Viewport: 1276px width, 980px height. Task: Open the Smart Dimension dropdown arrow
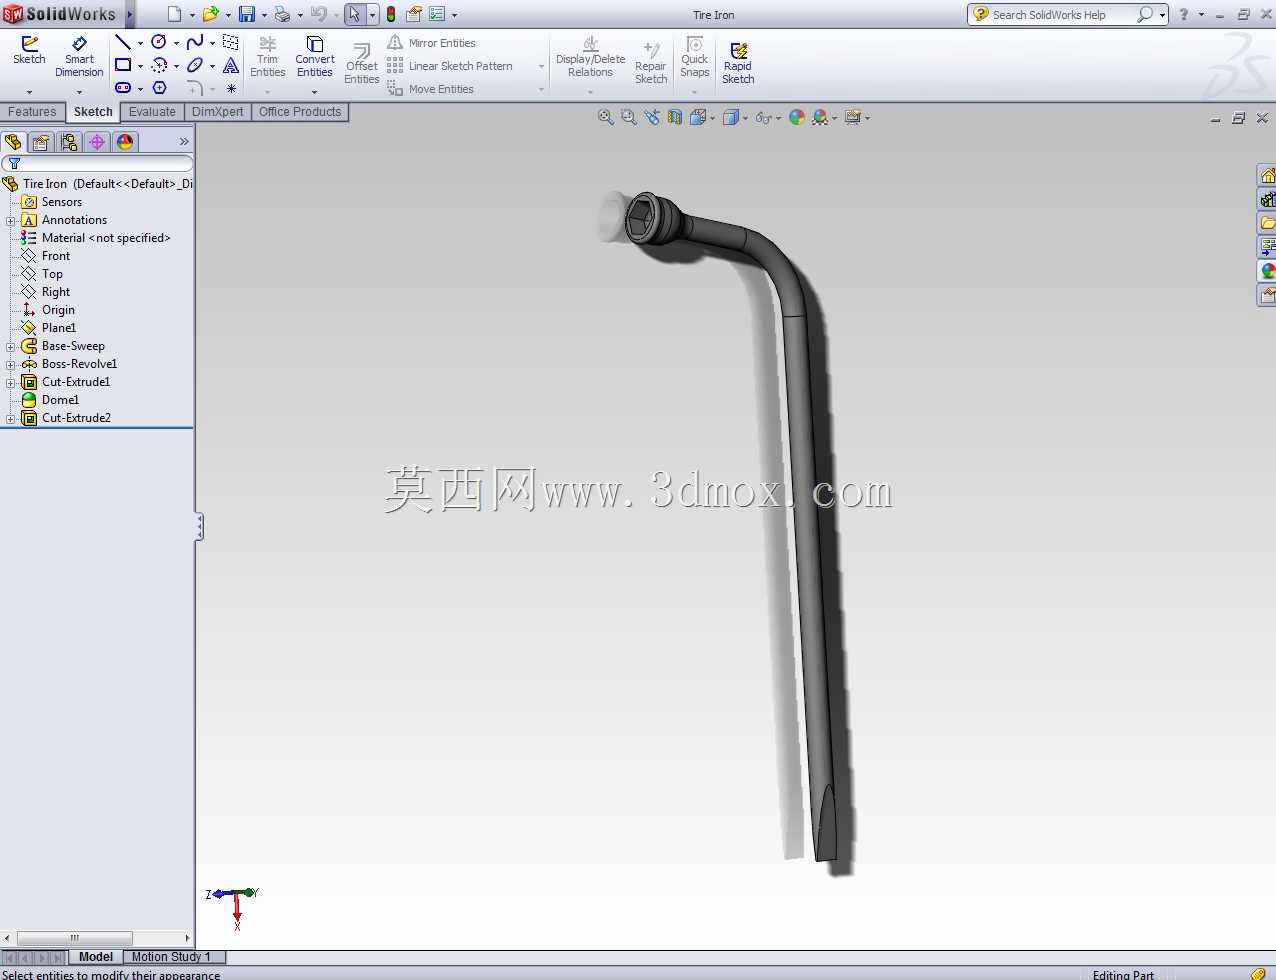pyautogui.click(x=79, y=92)
